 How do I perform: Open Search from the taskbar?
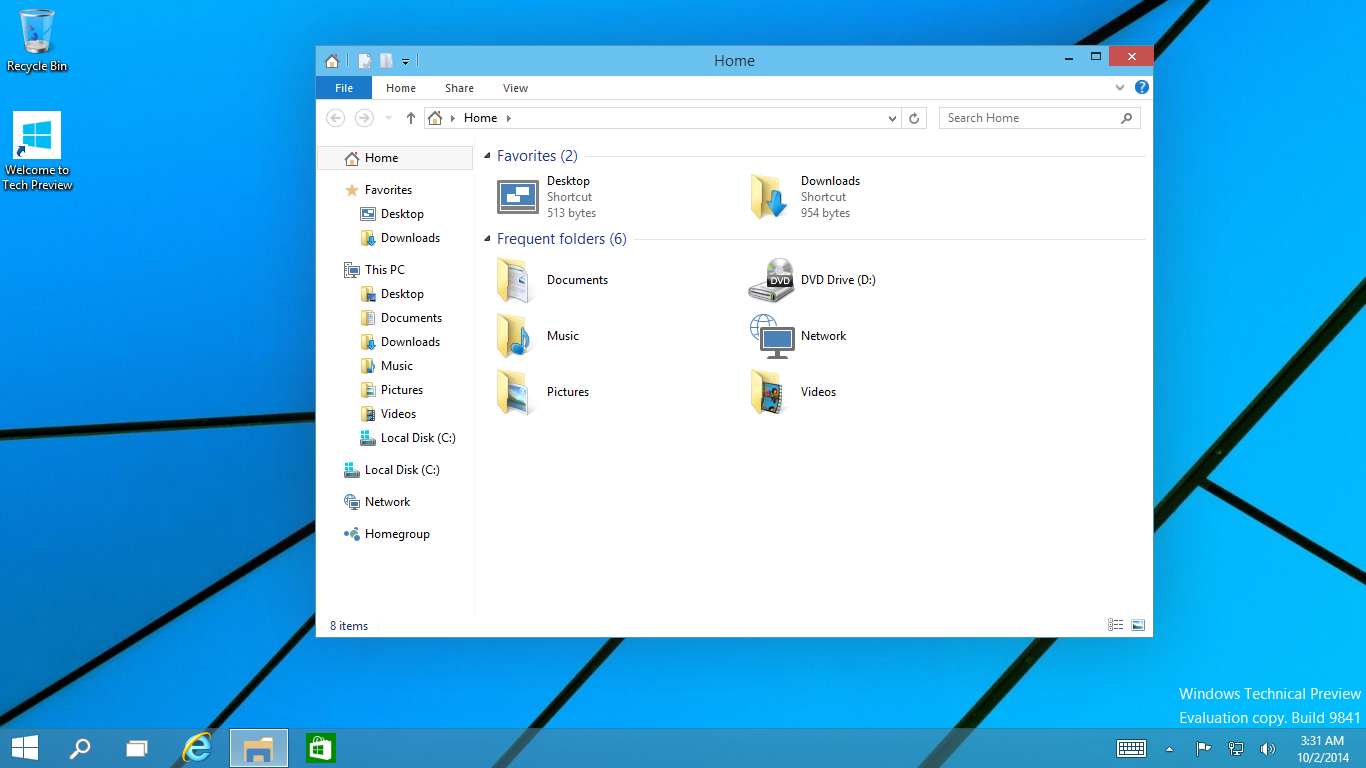[x=80, y=747]
